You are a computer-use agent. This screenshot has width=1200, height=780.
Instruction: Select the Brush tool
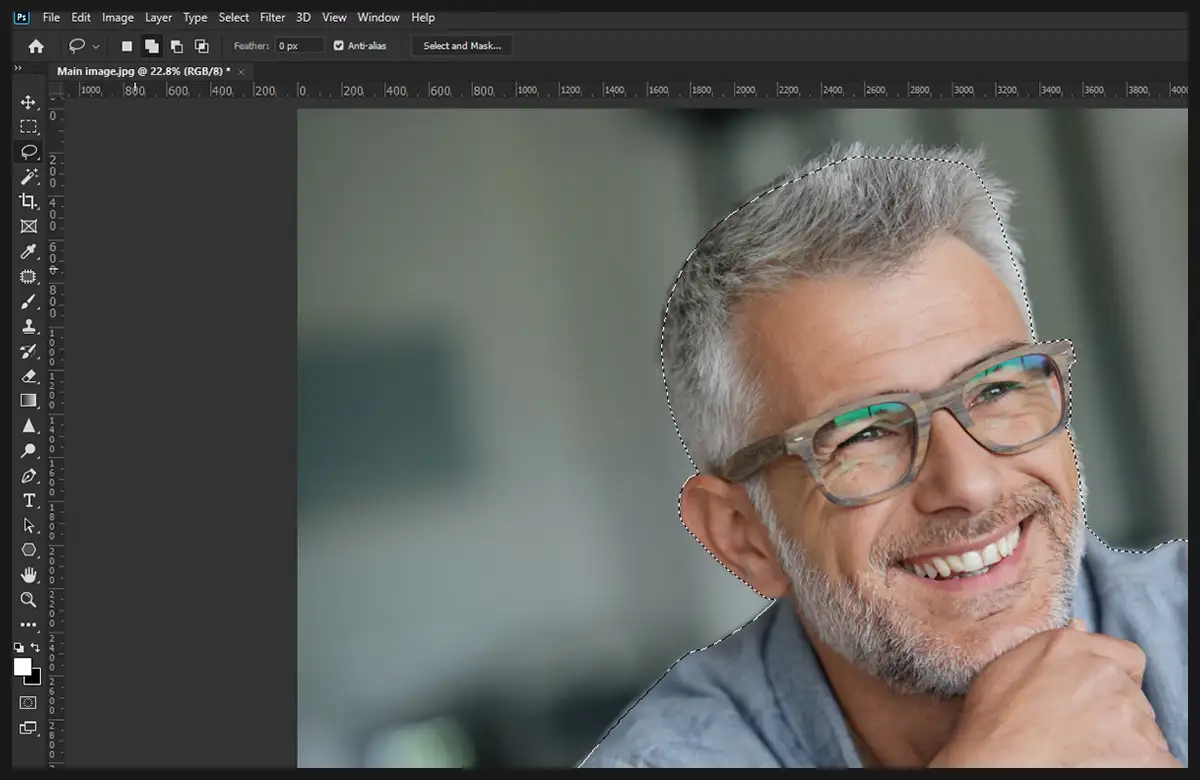tap(28, 301)
